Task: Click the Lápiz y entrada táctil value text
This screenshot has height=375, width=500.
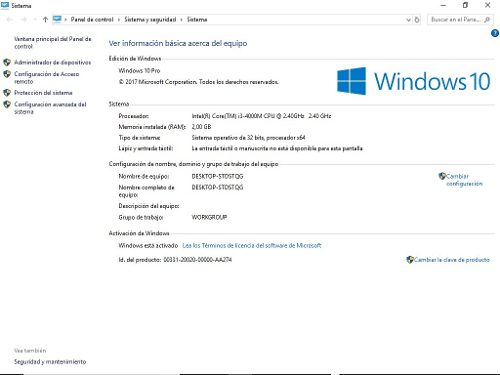Action: [277, 149]
